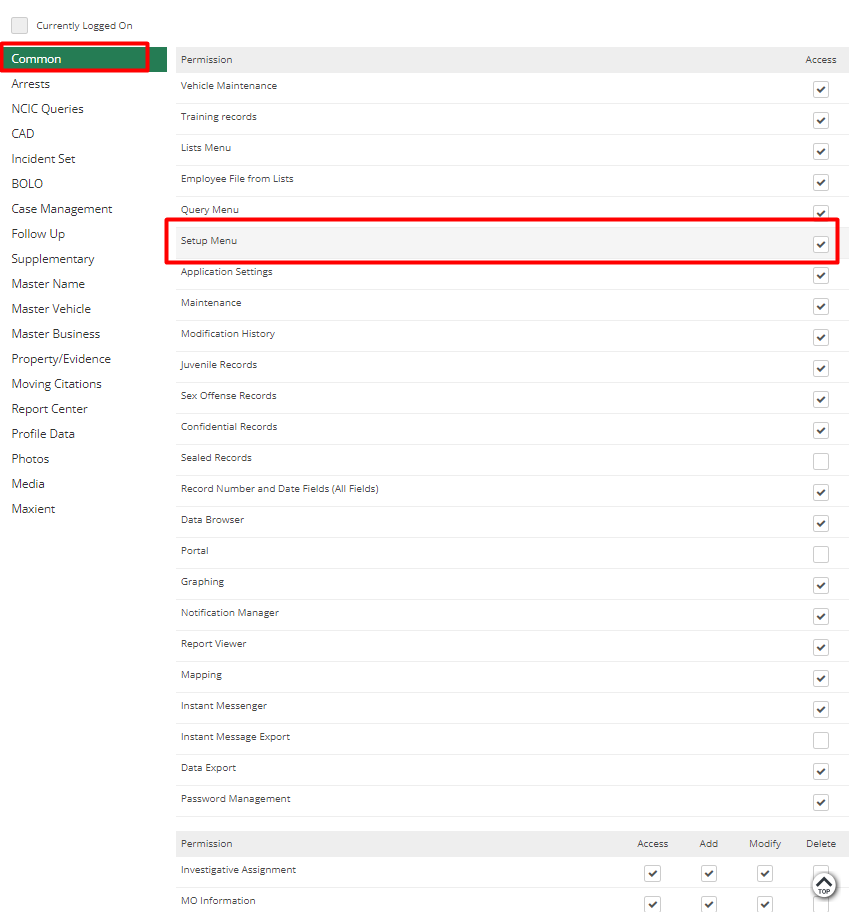
Task: Open the CAD category
Action: click(x=24, y=133)
